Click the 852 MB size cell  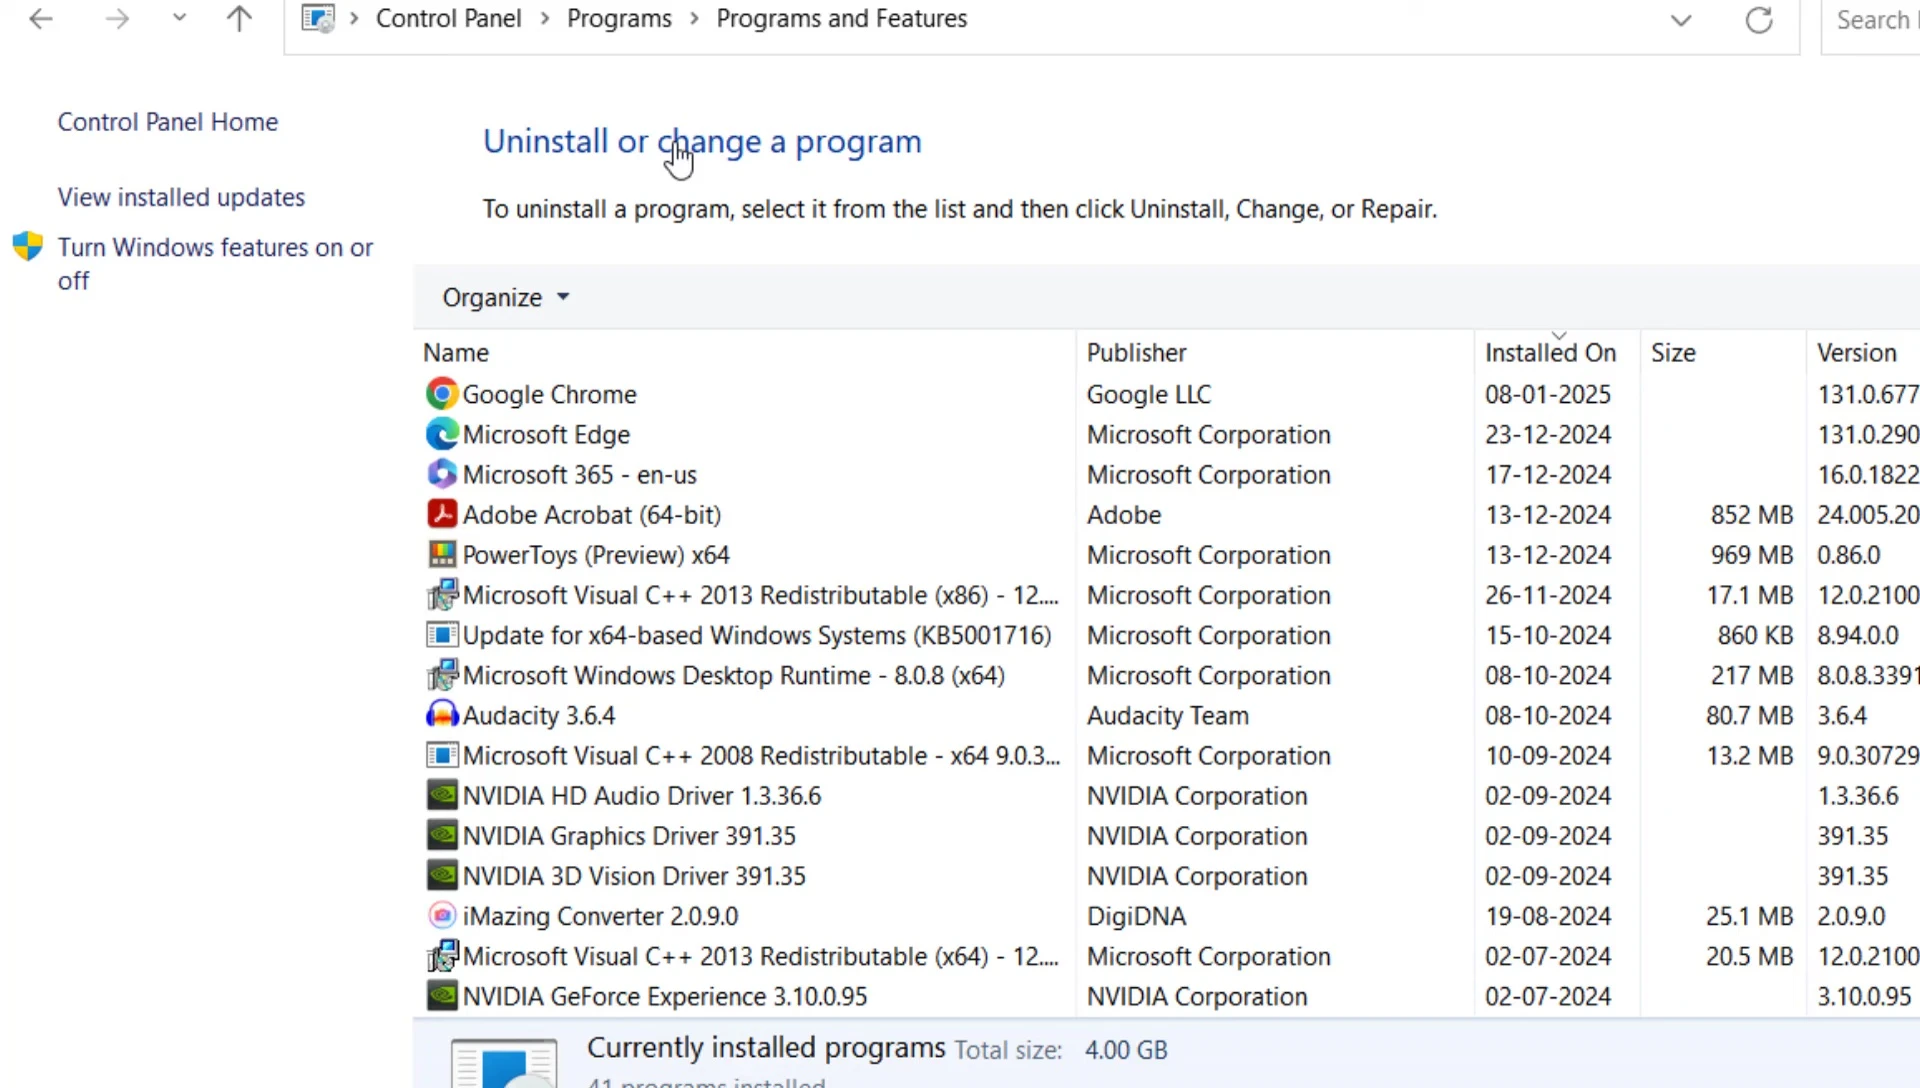pos(1751,514)
